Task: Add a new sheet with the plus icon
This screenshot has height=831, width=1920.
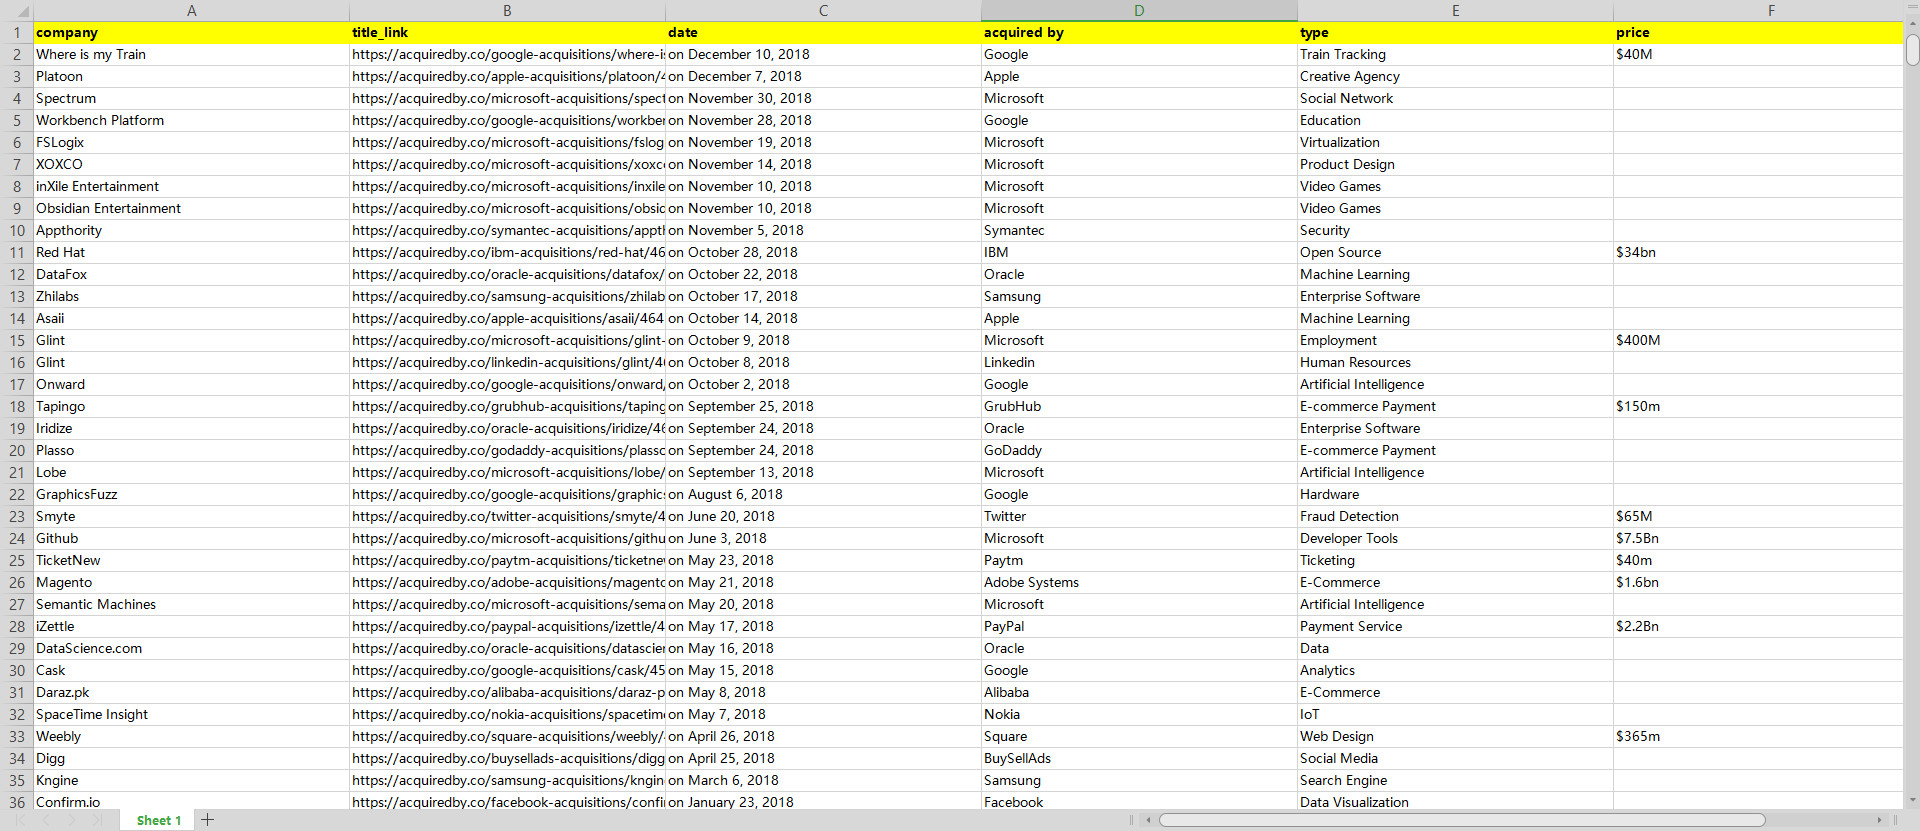Action: click(208, 820)
